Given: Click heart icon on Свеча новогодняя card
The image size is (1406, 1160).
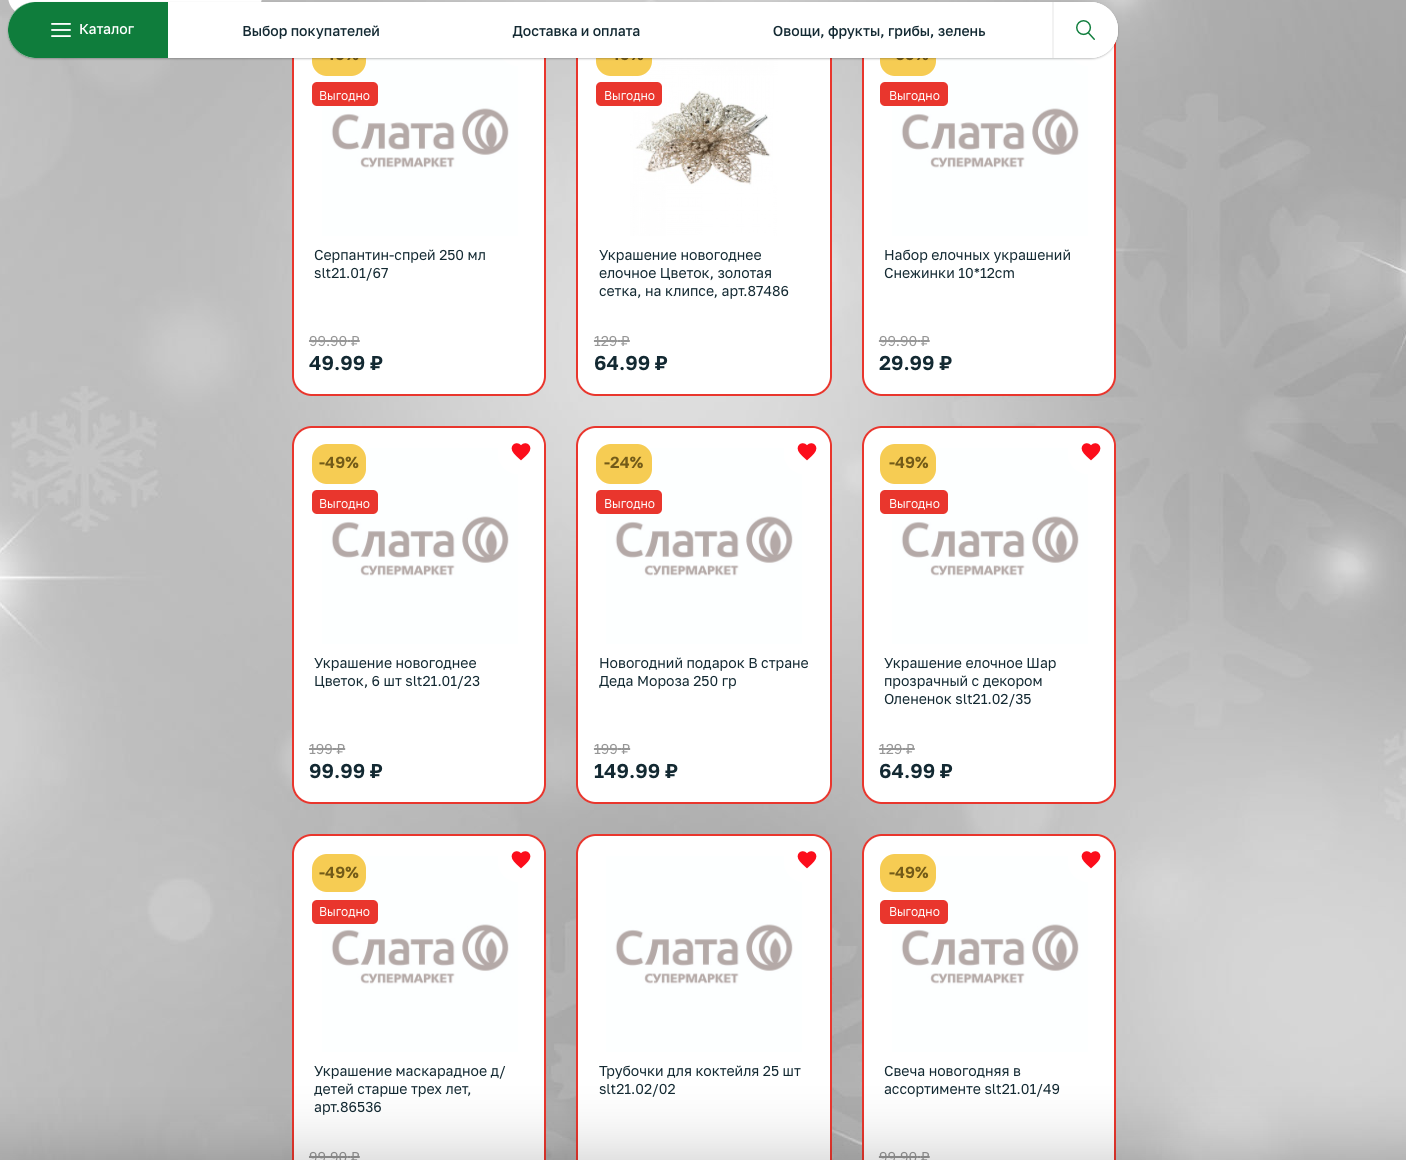Looking at the screenshot, I should pyautogui.click(x=1091, y=859).
